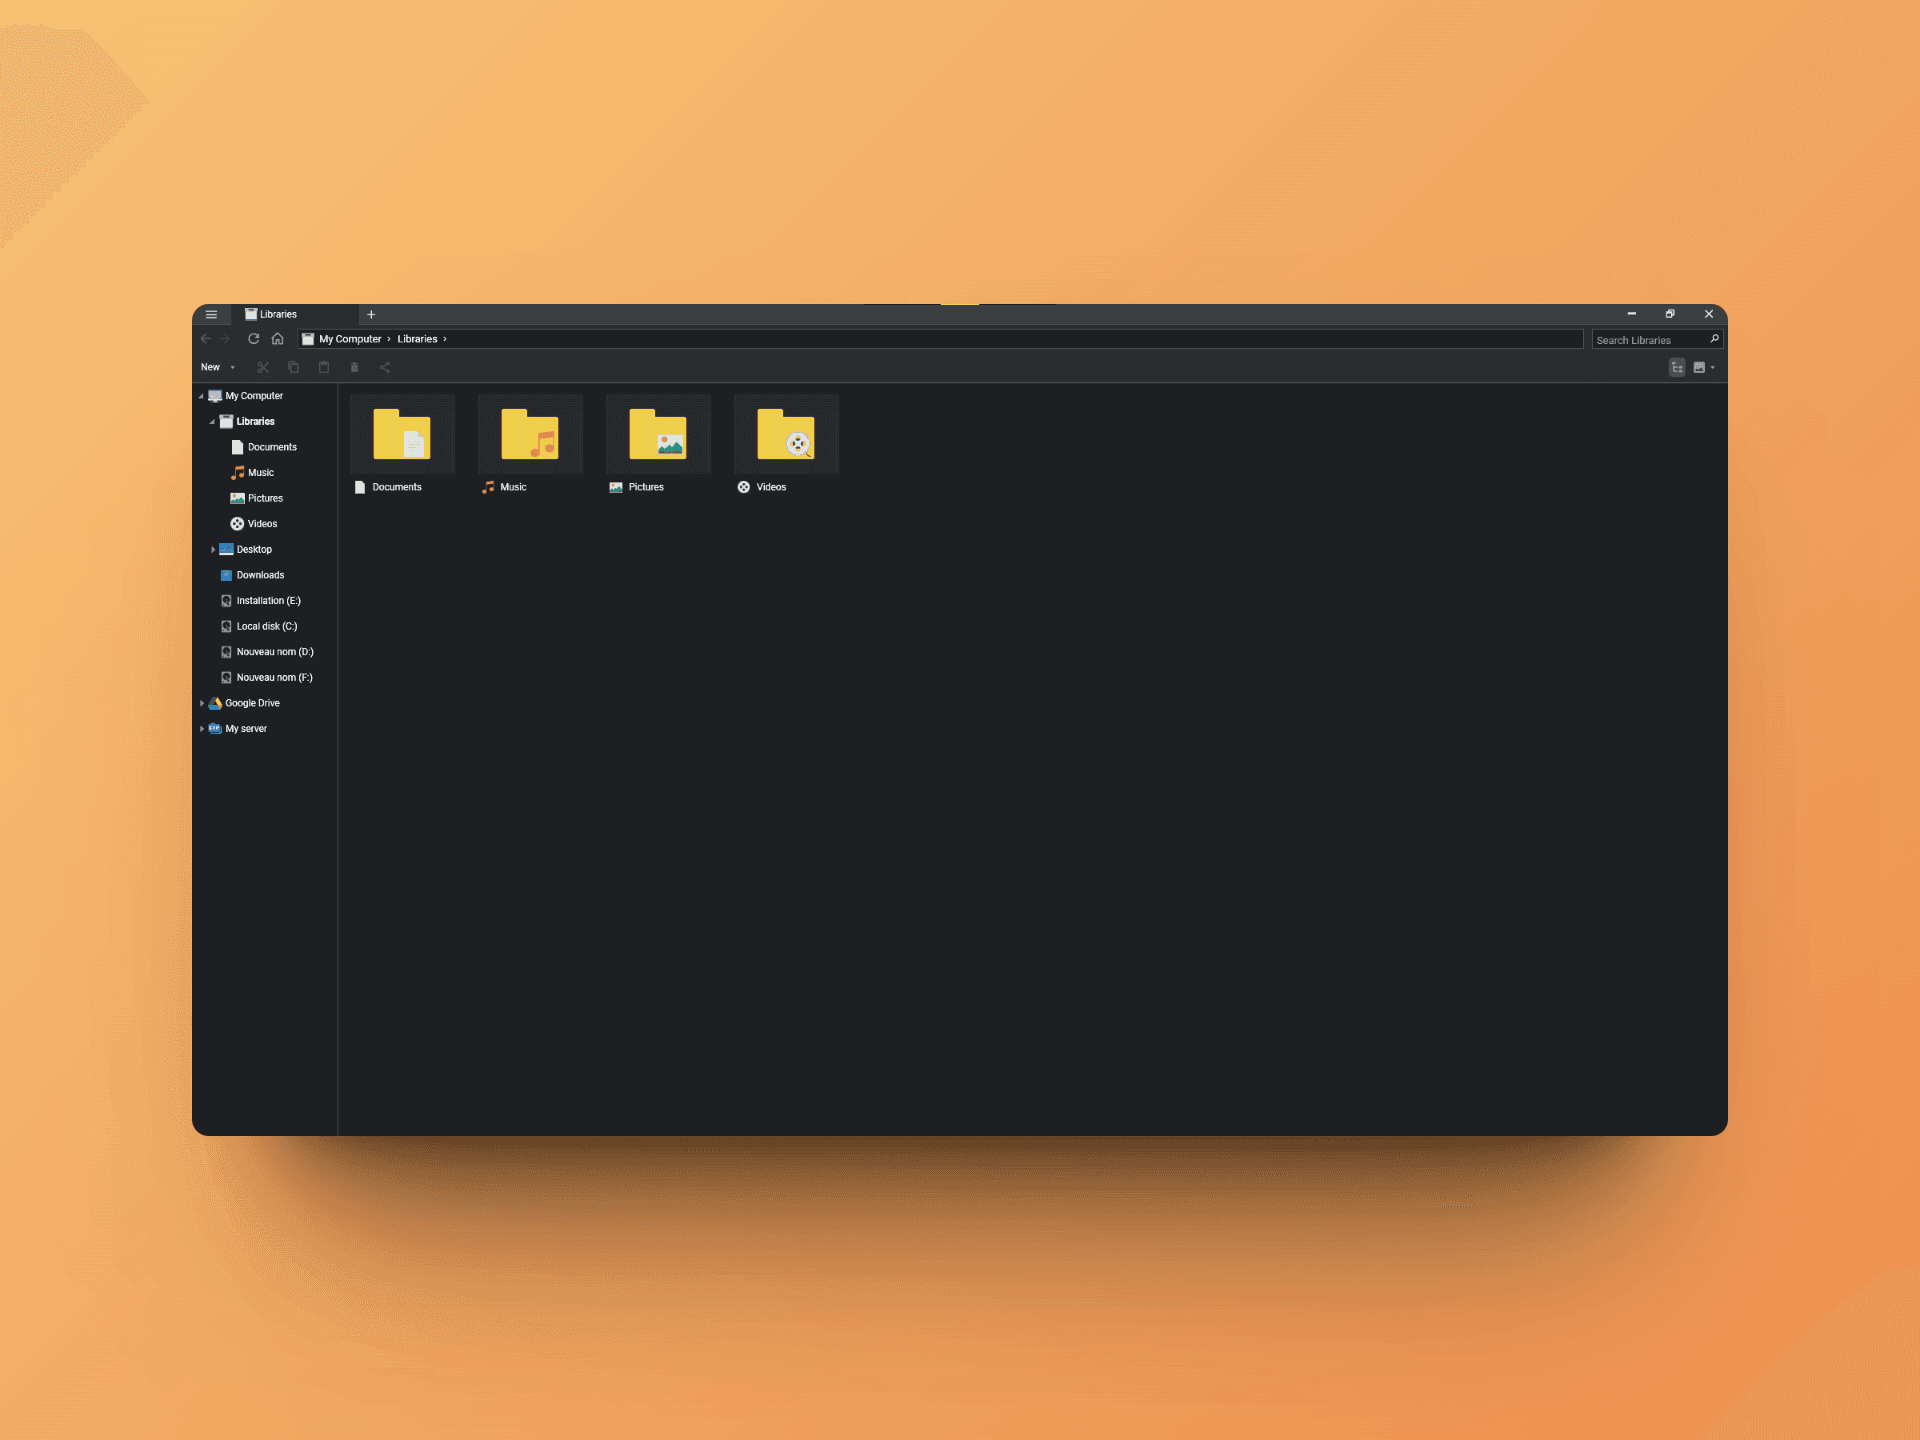1920x1440 pixels.
Task: Click the share toolbar icon
Action: (x=385, y=367)
